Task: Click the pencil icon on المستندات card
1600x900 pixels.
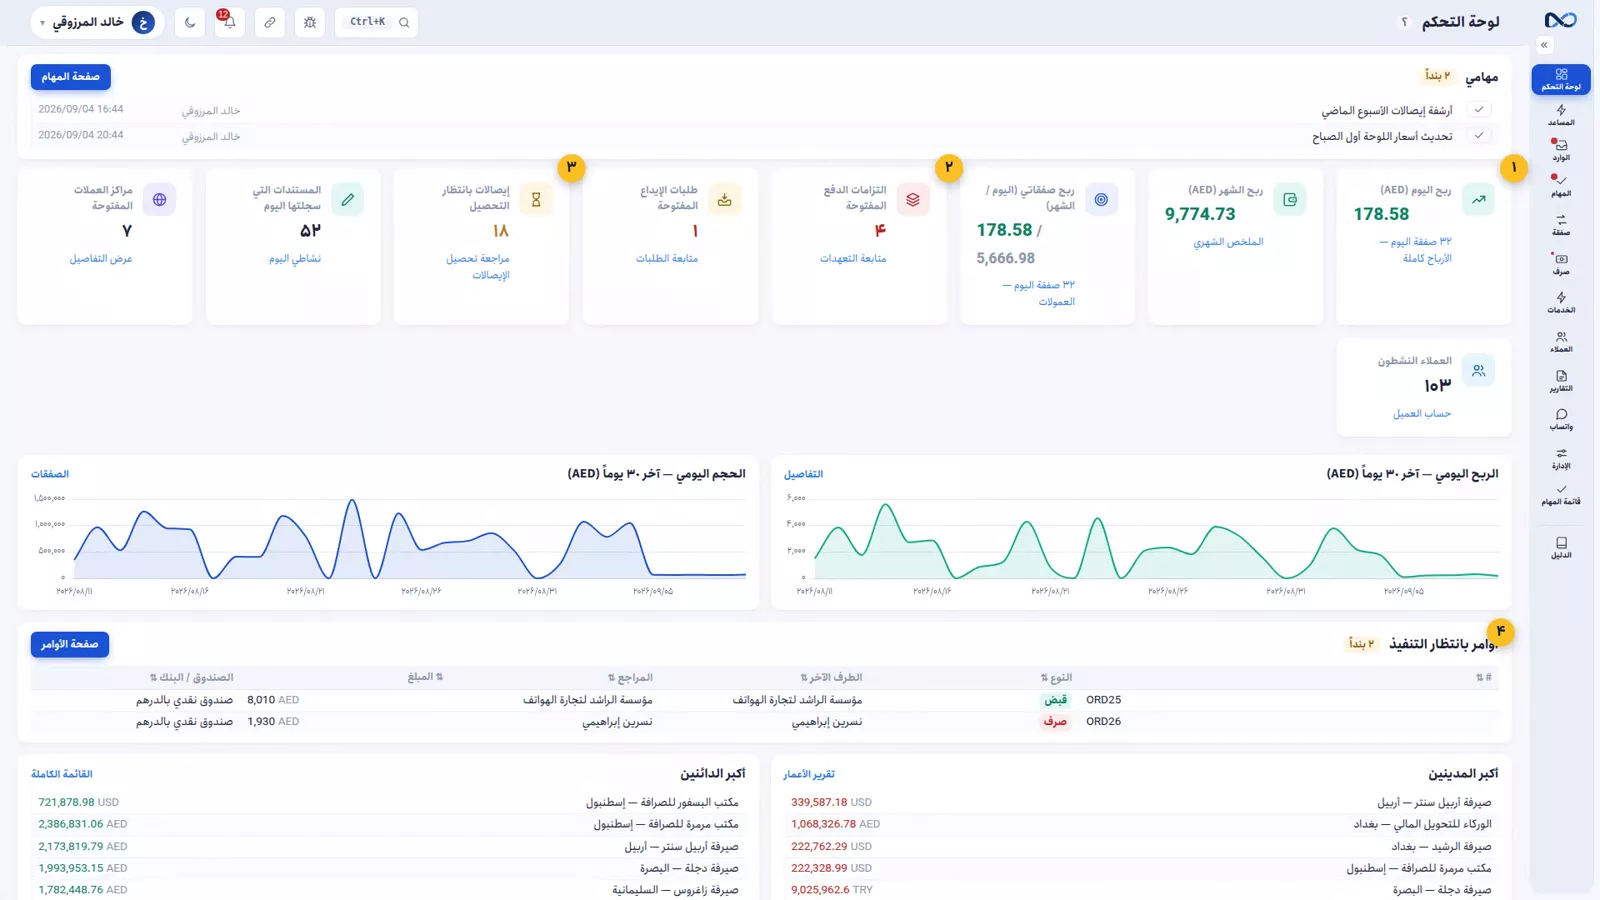Action: click(348, 199)
